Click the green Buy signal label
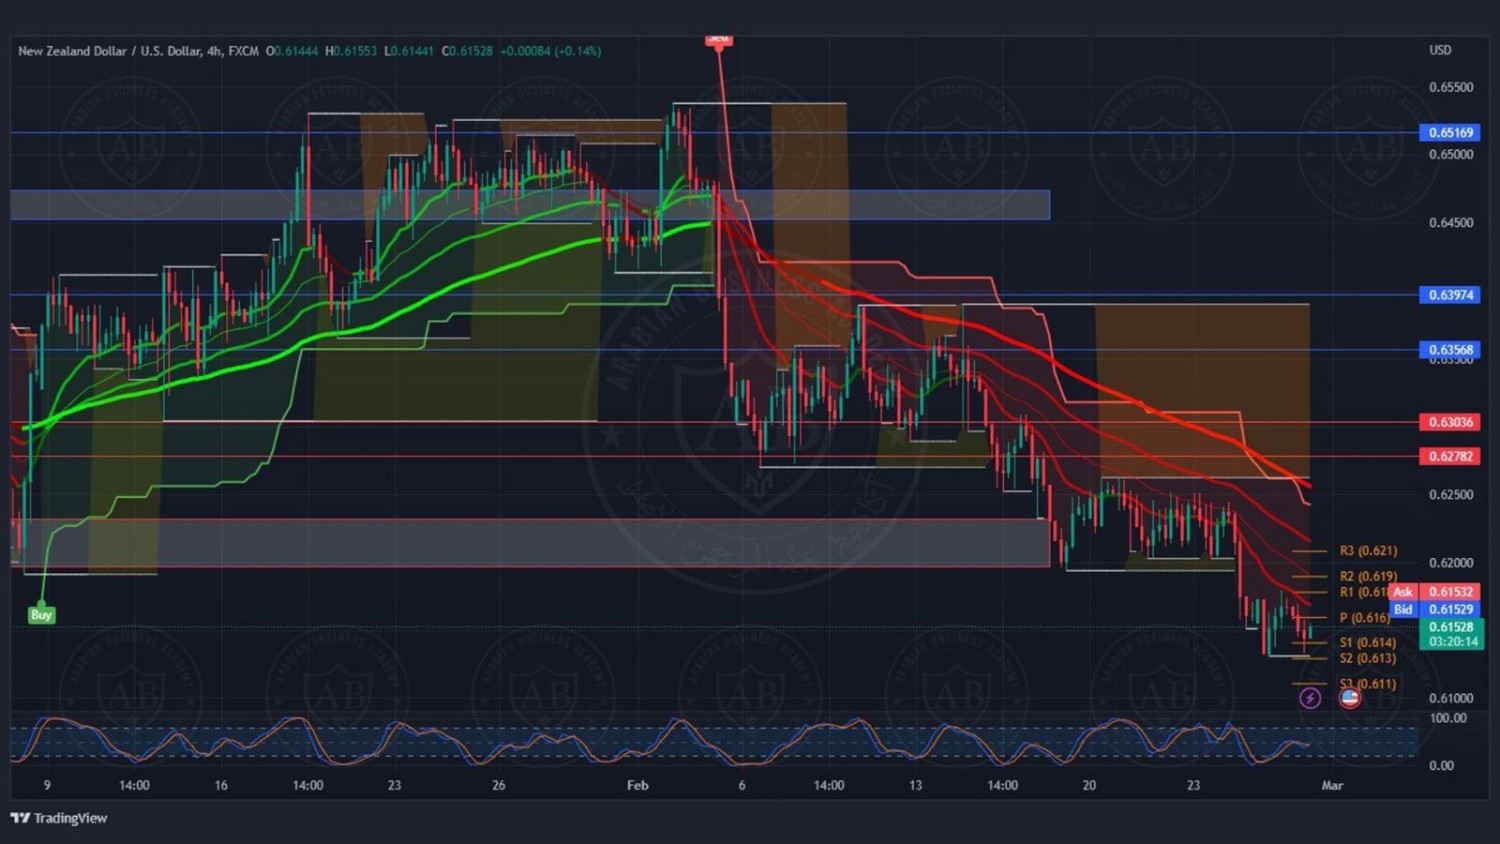The height and width of the screenshot is (844, 1500). coord(41,615)
